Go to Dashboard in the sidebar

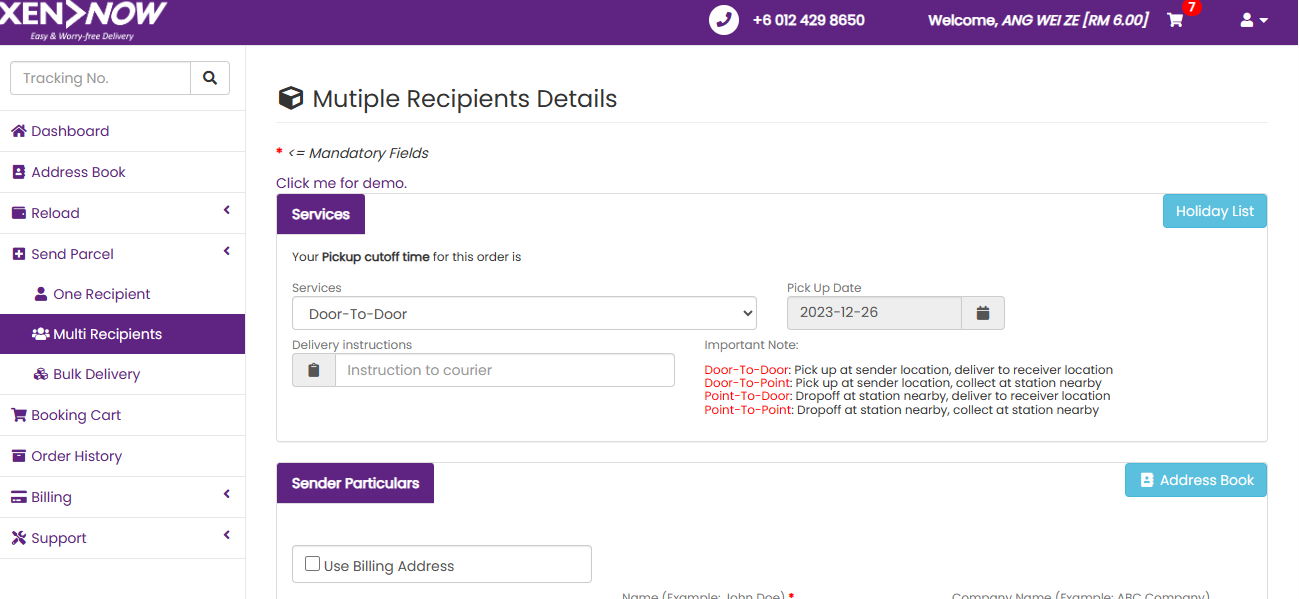[70, 131]
